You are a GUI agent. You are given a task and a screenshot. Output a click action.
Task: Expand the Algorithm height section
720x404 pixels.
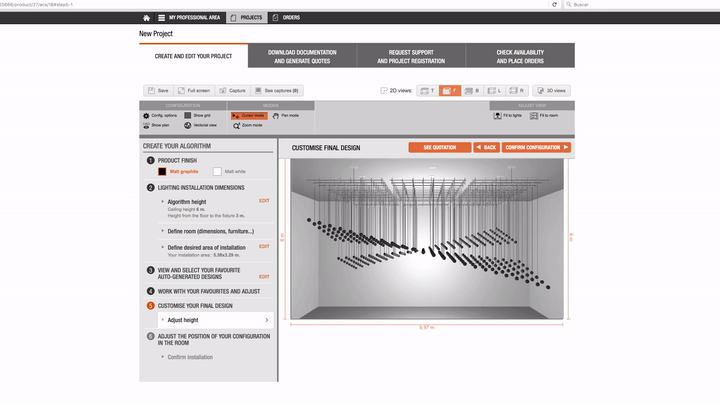pyautogui.click(x=190, y=201)
